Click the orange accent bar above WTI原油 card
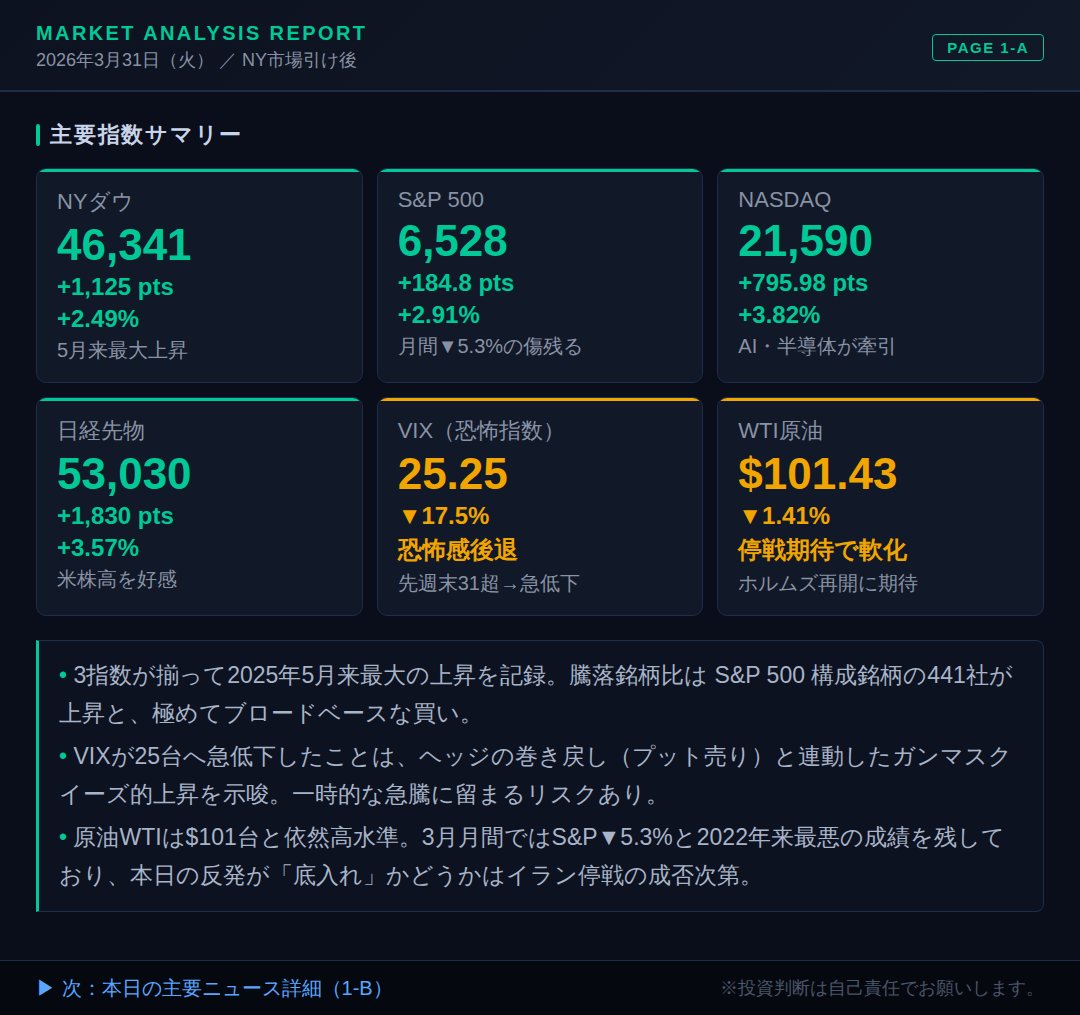The height and width of the screenshot is (1015, 1080). point(880,400)
